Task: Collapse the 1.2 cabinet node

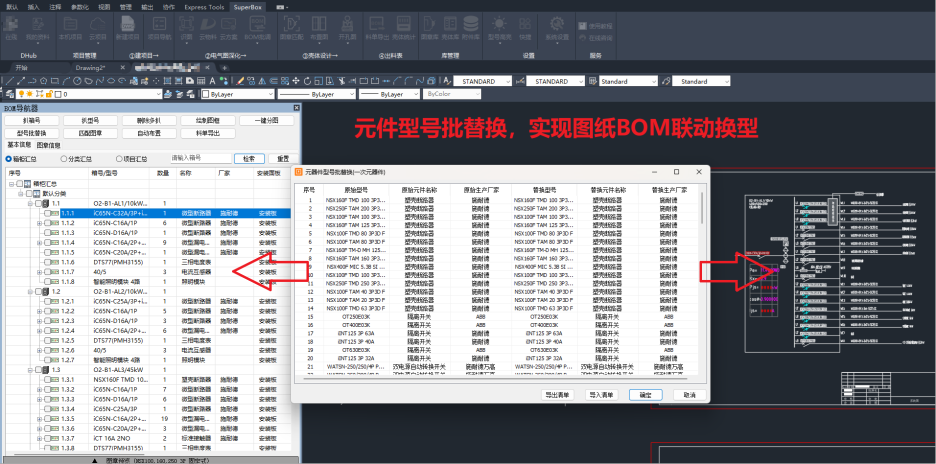Action: (x=30, y=291)
